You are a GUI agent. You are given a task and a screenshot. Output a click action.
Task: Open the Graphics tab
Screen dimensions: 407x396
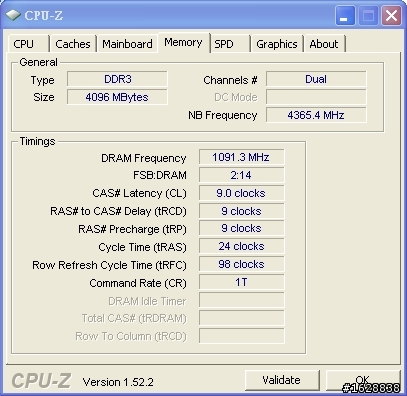[277, 44]
